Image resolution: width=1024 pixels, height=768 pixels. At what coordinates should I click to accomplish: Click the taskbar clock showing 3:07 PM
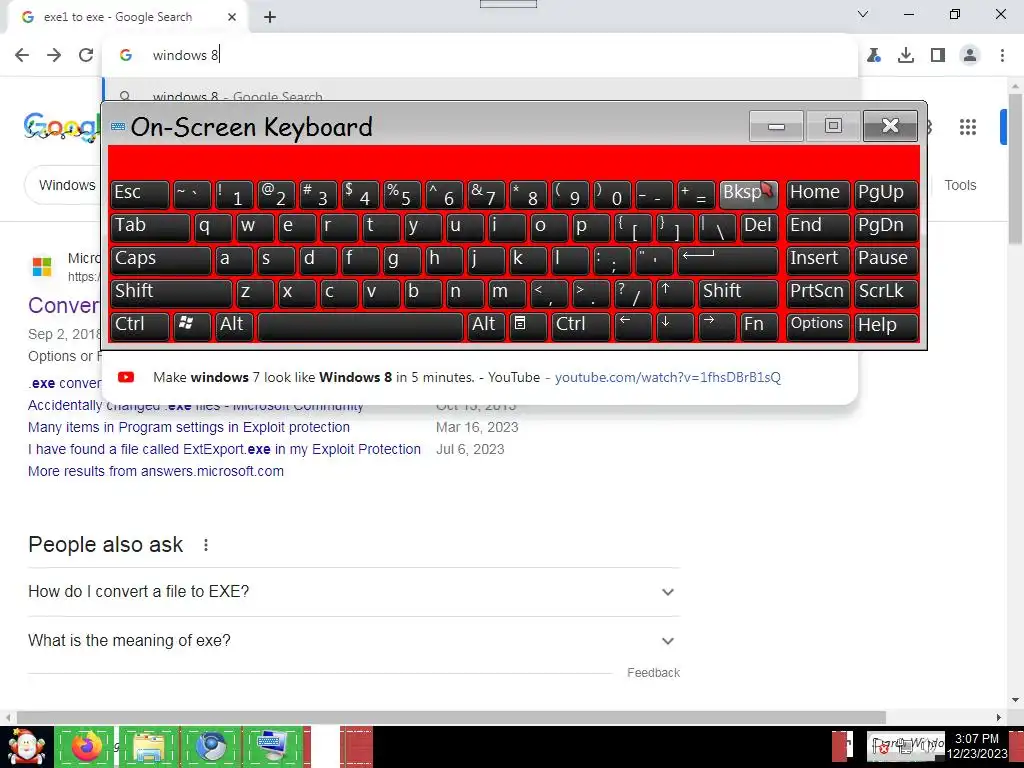tap(977, 746)
